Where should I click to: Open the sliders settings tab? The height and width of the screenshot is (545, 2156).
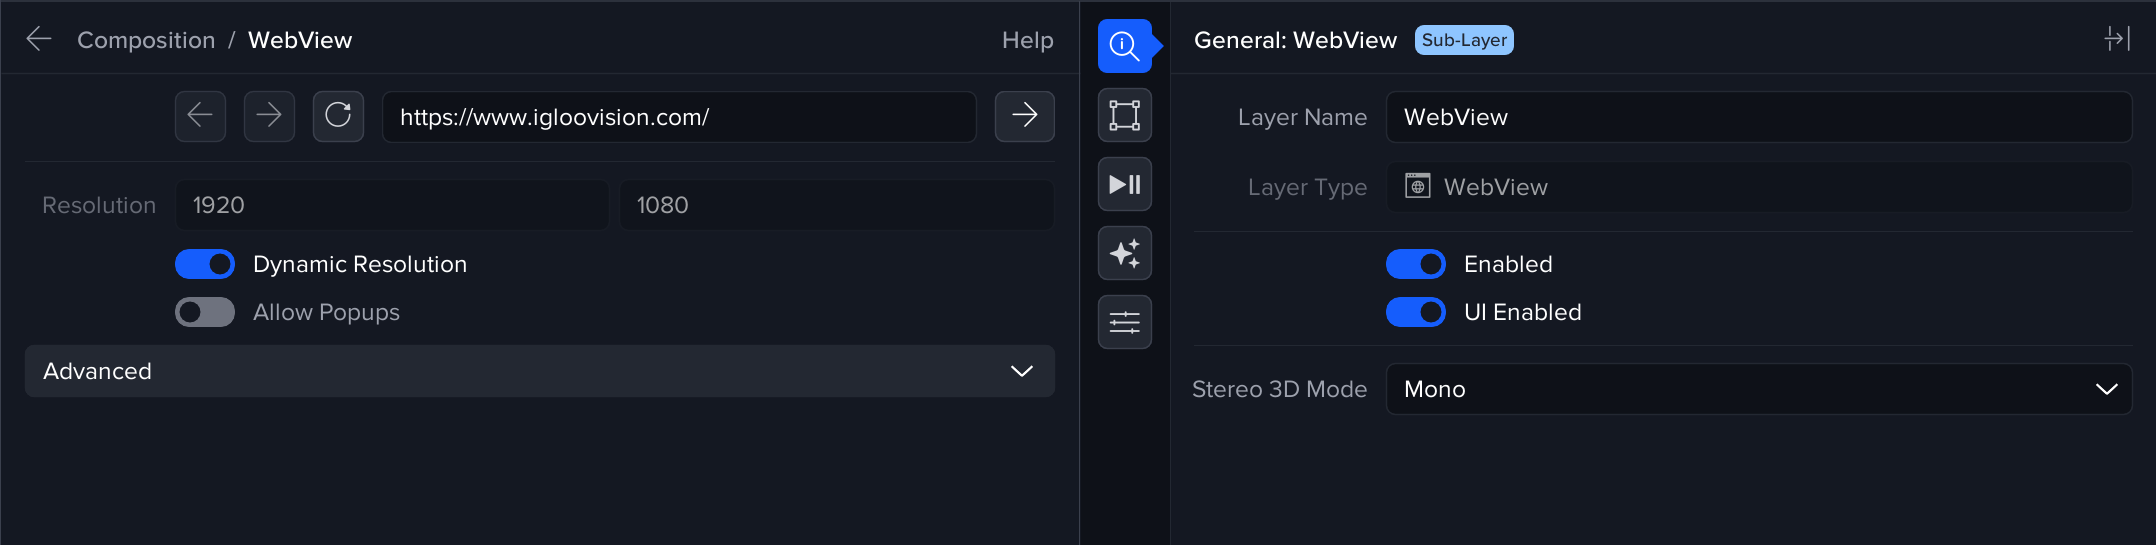point(1124,322)
